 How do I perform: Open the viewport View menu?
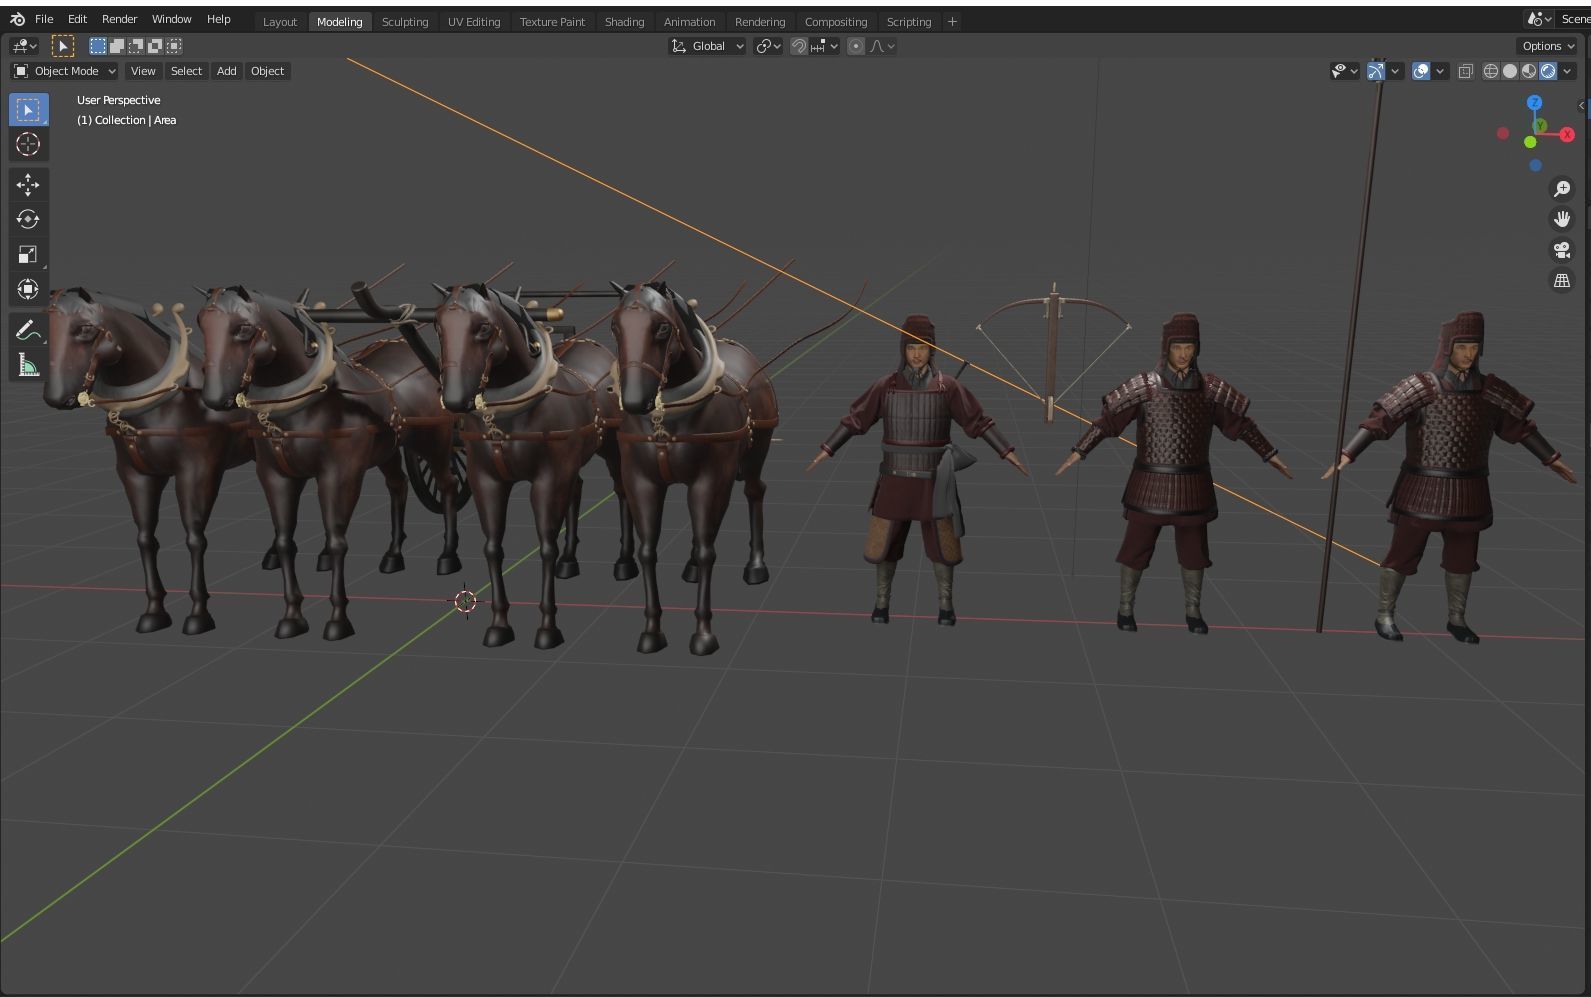[143, 71]
